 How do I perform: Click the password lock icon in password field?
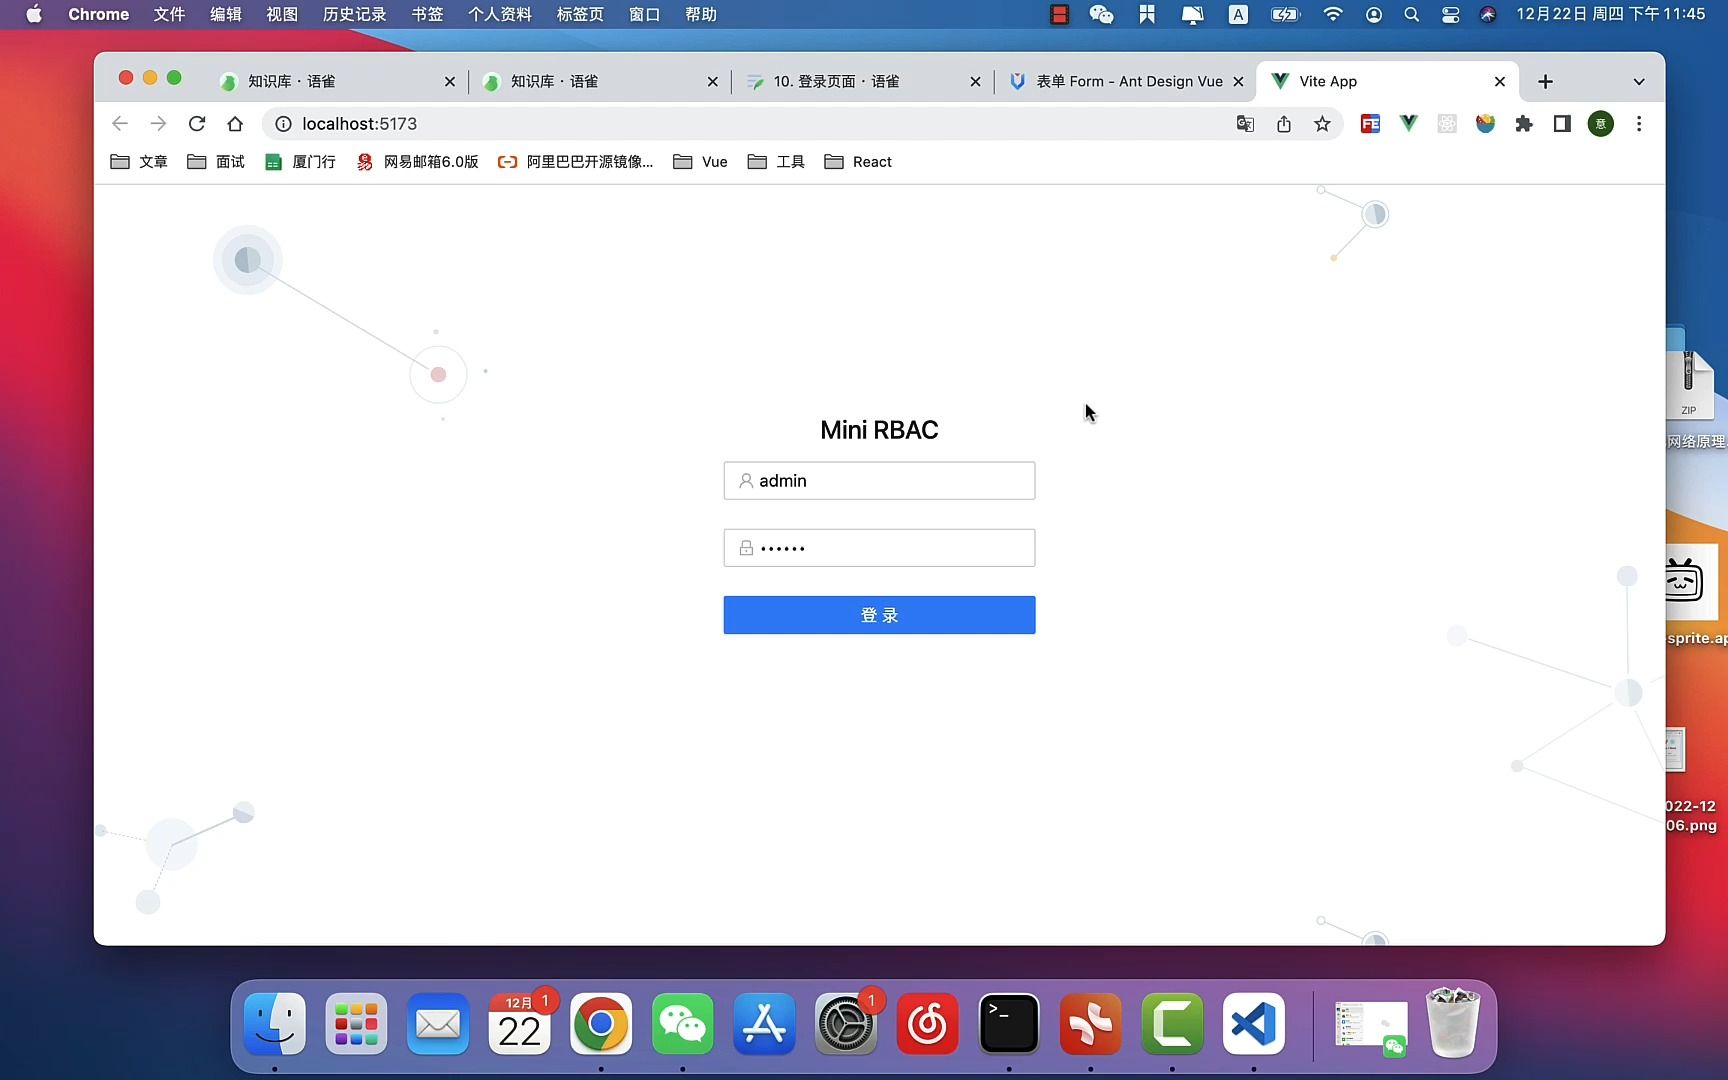tap(744, 547)
